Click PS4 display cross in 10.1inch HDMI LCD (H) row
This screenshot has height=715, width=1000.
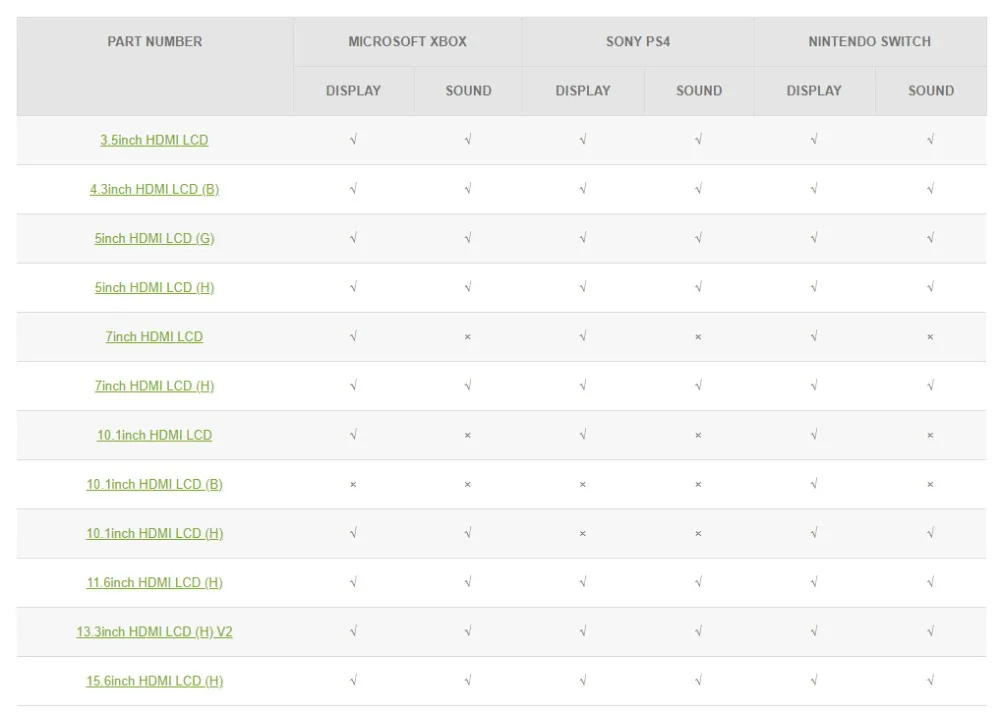pyautogui.click(x=582, y=534)
